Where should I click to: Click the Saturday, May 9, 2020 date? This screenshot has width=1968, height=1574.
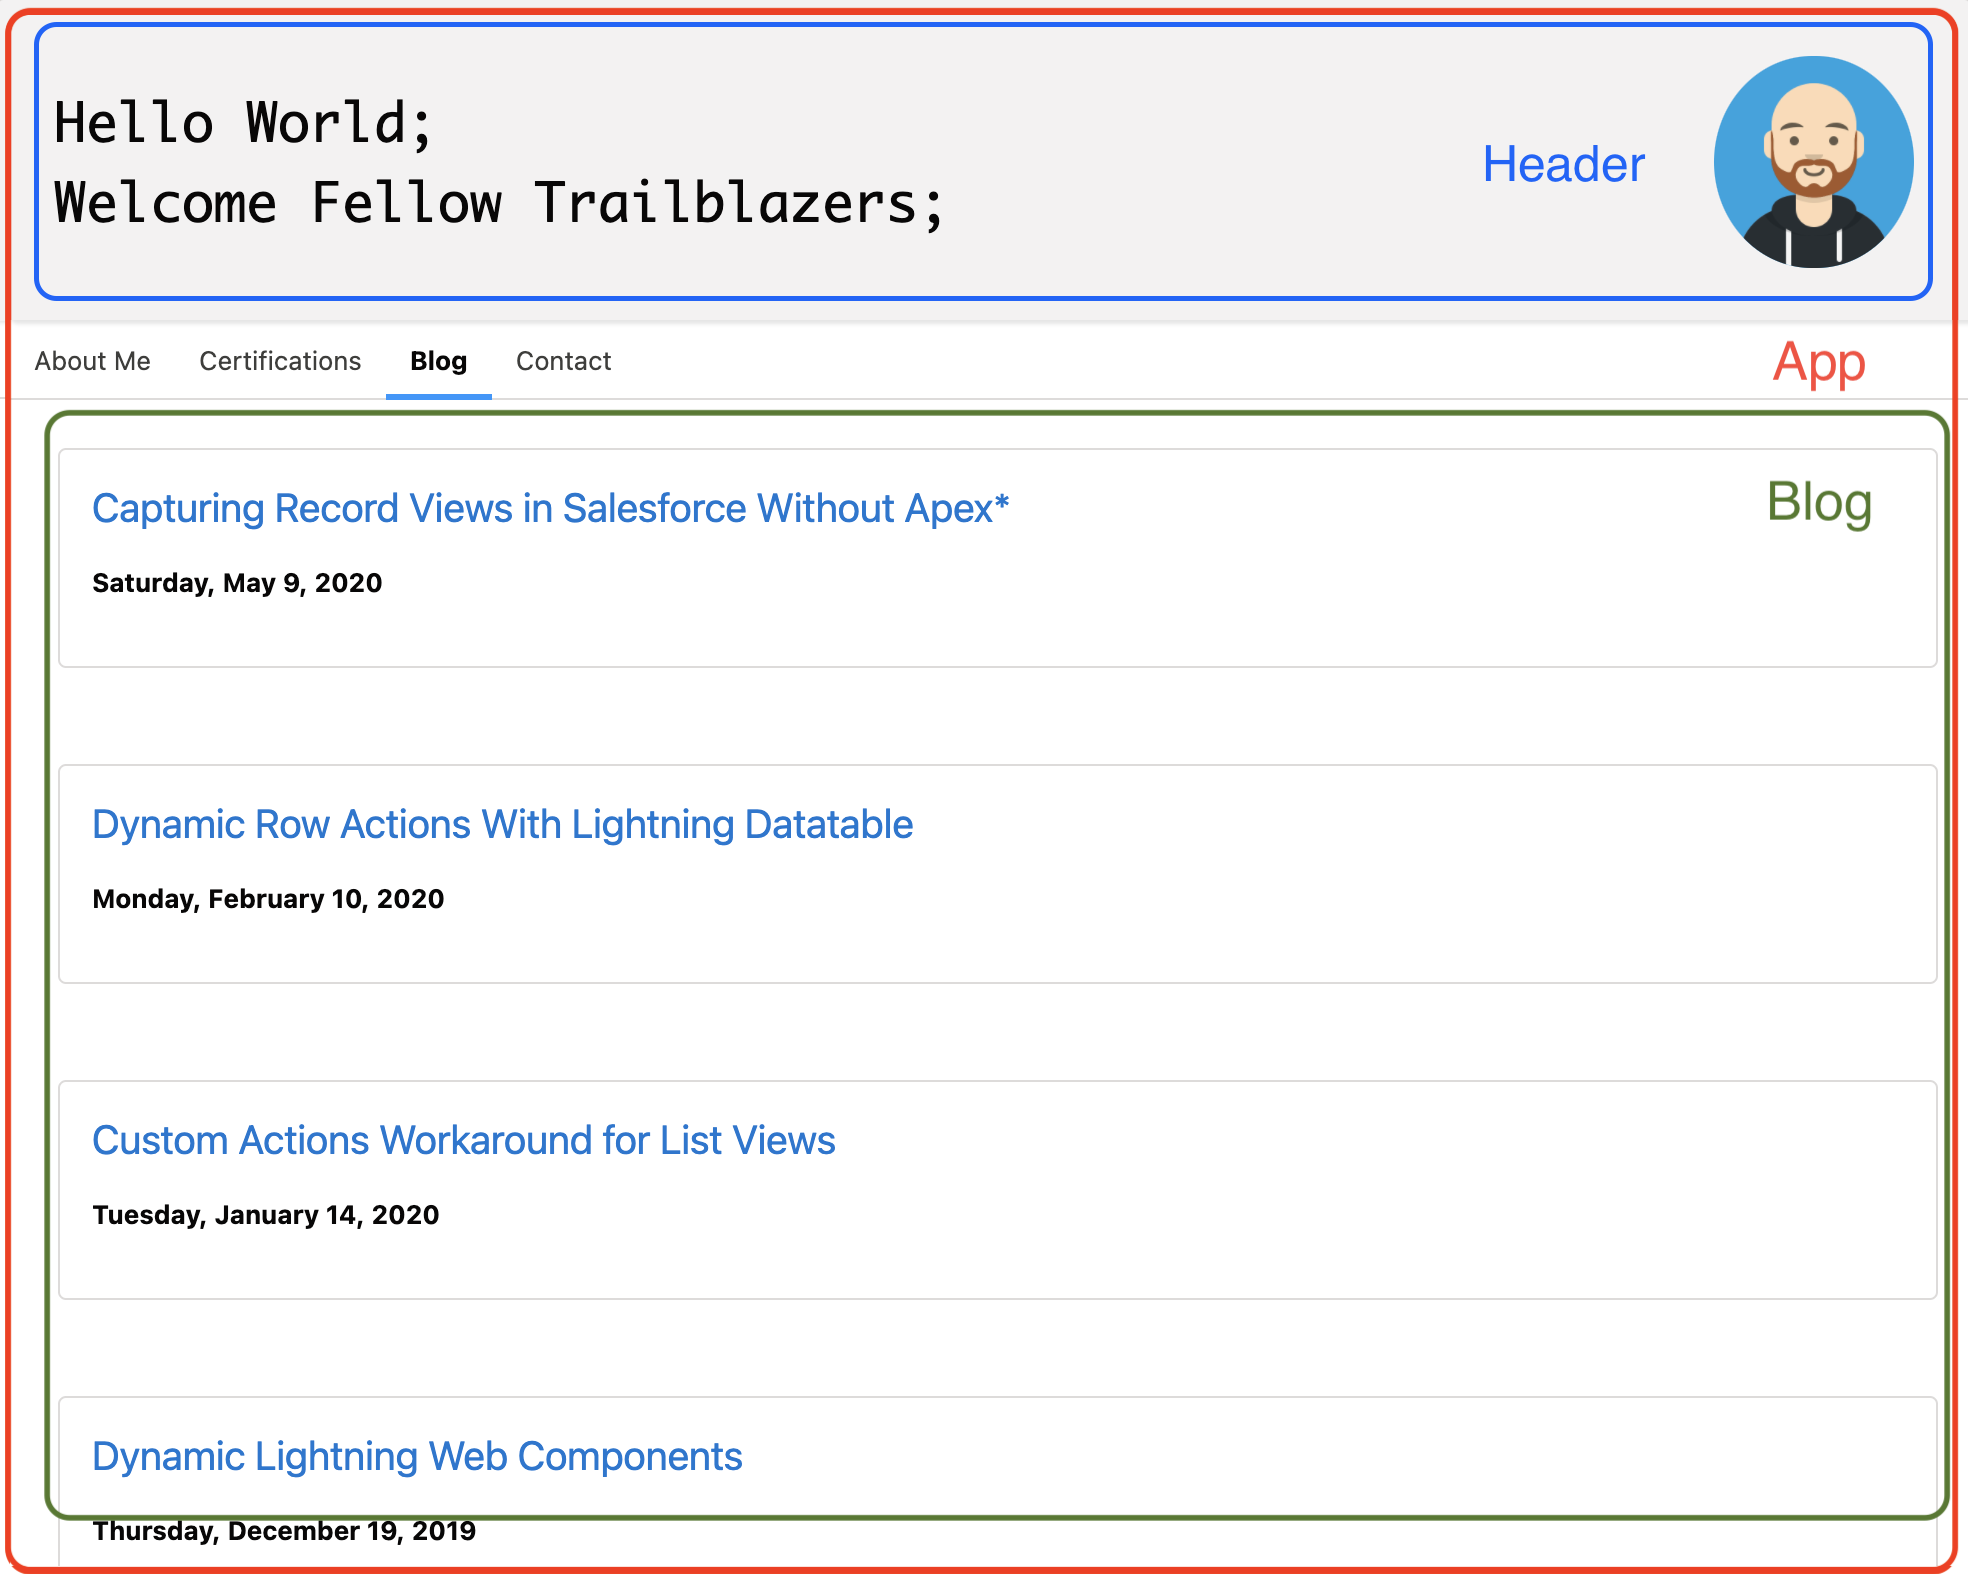click(237, 583)
